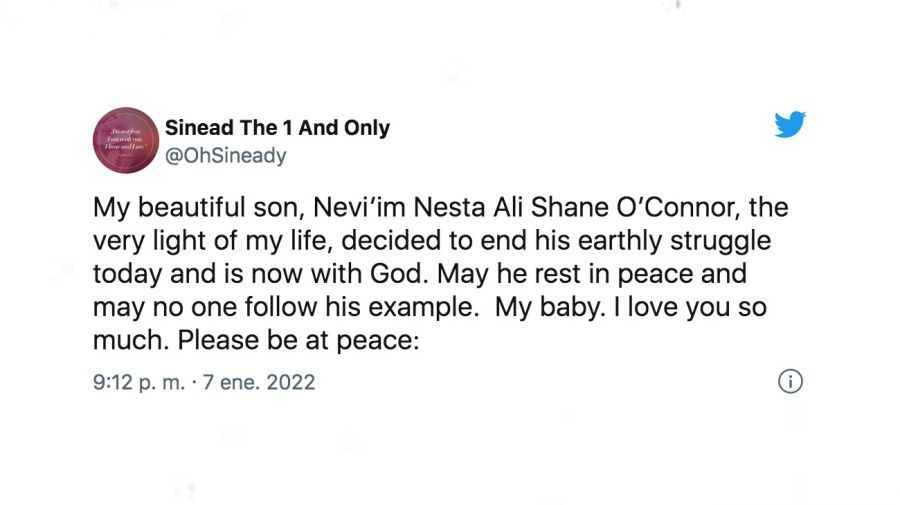Screen dimensions: 900x505
Task: Click the year 2022 in the date line
Action: (x=290, y=382)
